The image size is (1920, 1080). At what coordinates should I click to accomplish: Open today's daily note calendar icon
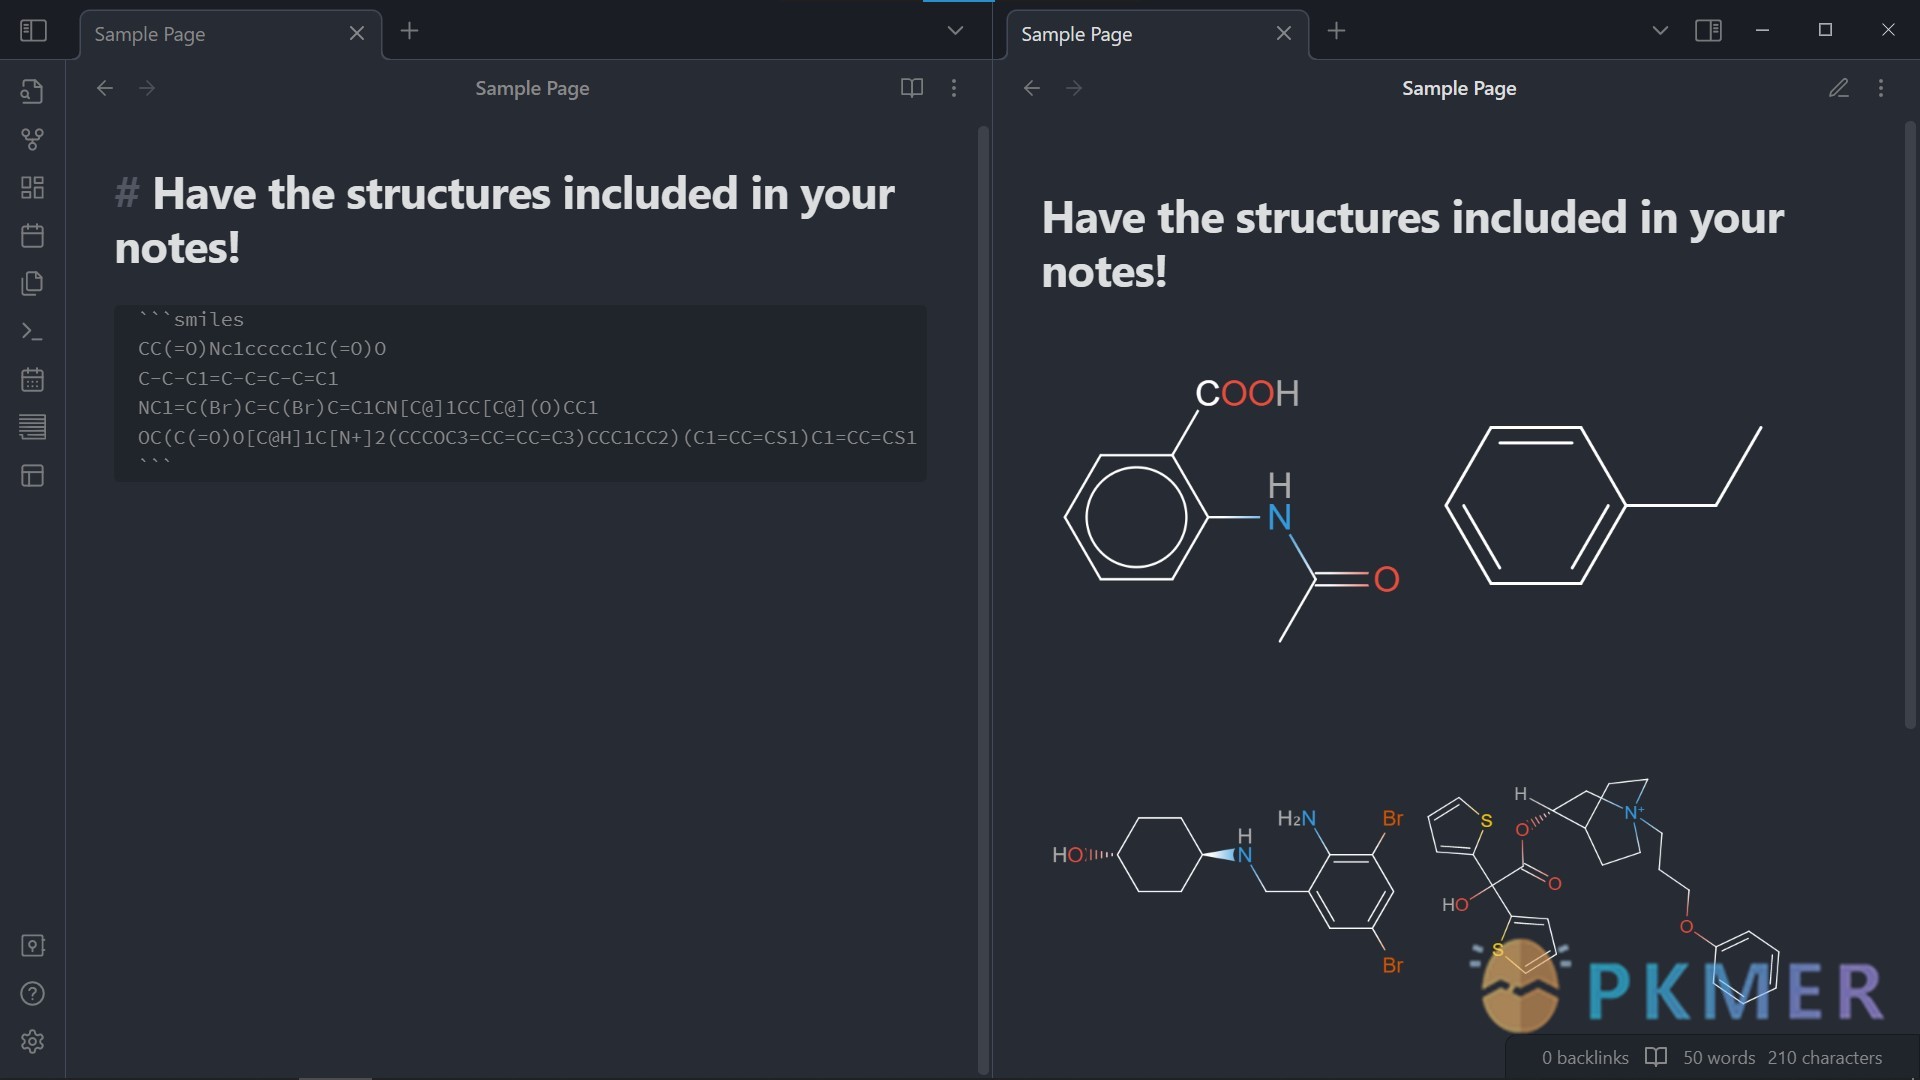coord(32,235)
